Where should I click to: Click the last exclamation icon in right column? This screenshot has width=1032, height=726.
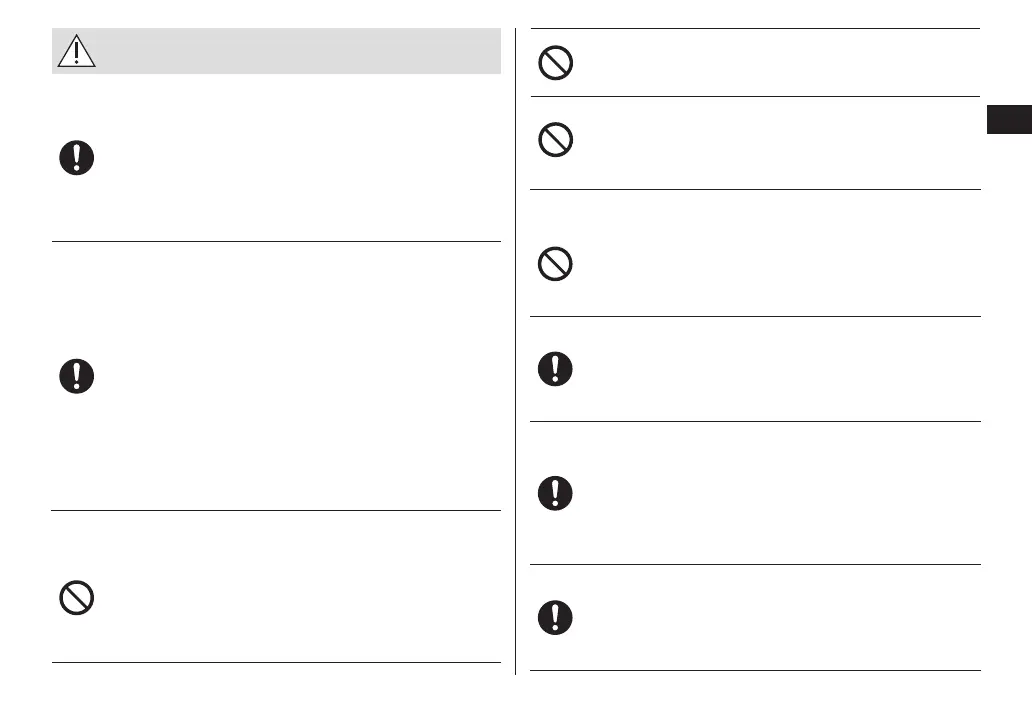tap(555, 617)
